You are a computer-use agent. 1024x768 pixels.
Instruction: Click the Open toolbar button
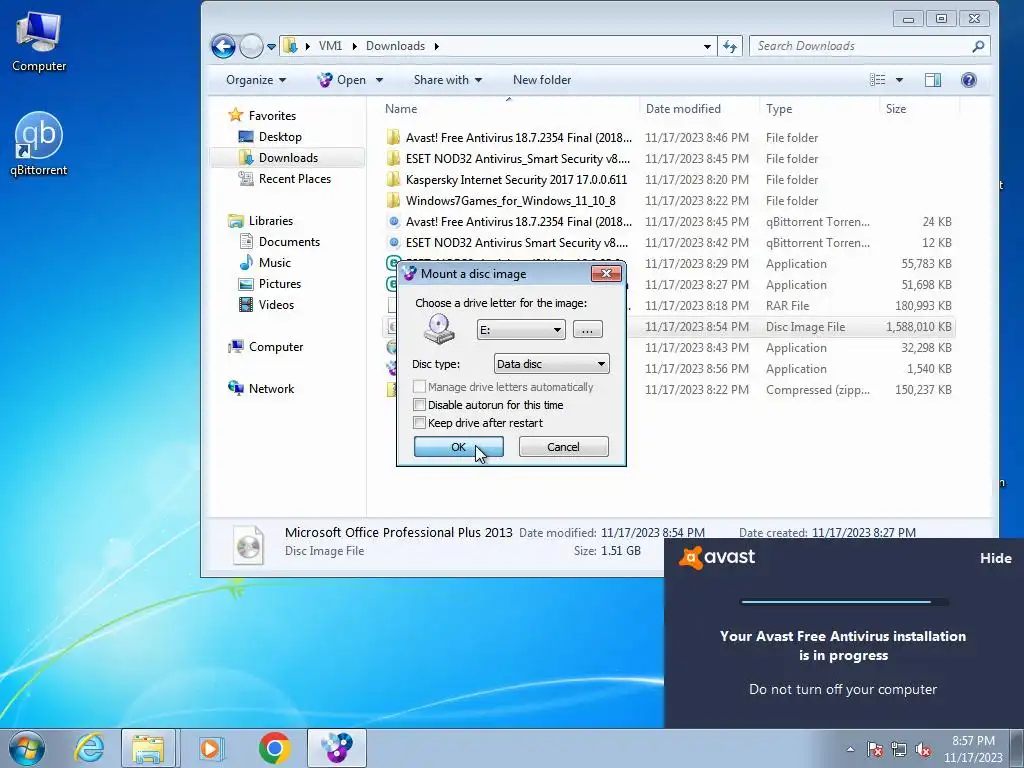[x=342, y=80]
